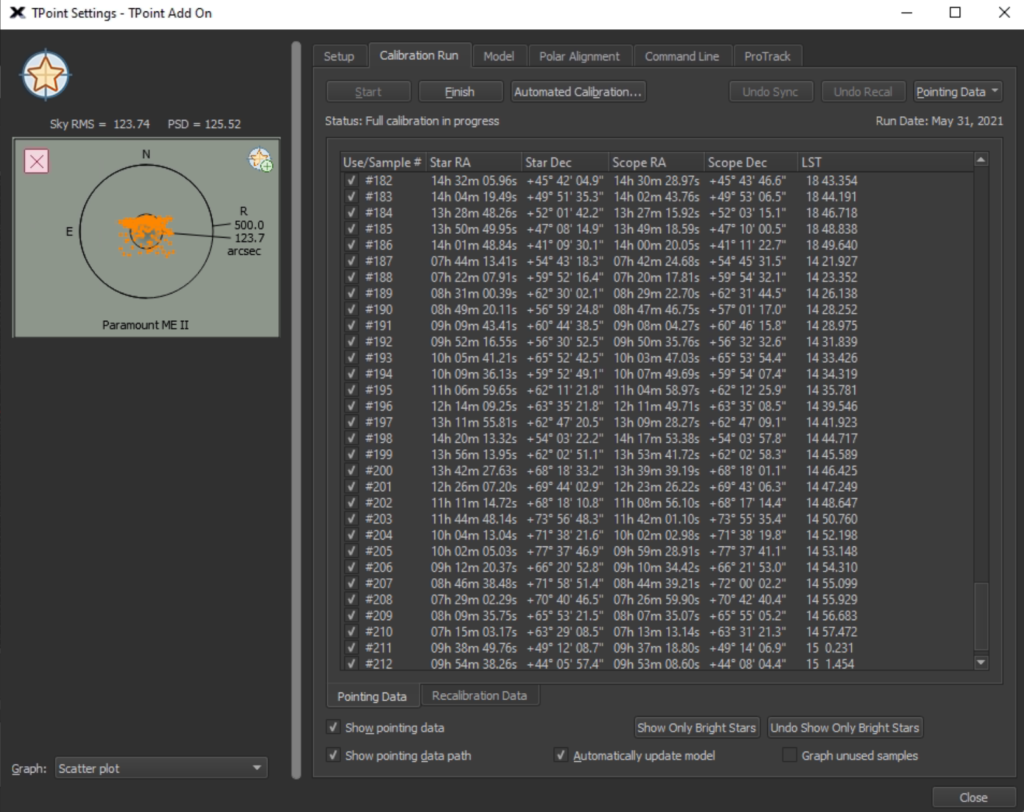Click the Sky RMS value text

(100, 124)
